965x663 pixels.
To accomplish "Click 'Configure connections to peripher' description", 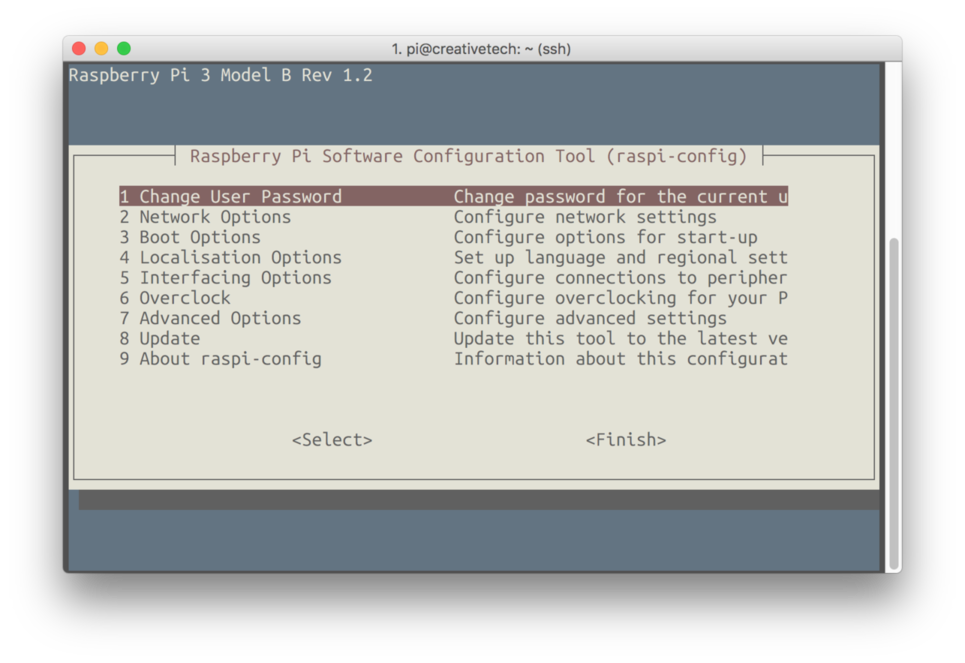I will coord(620,278).
